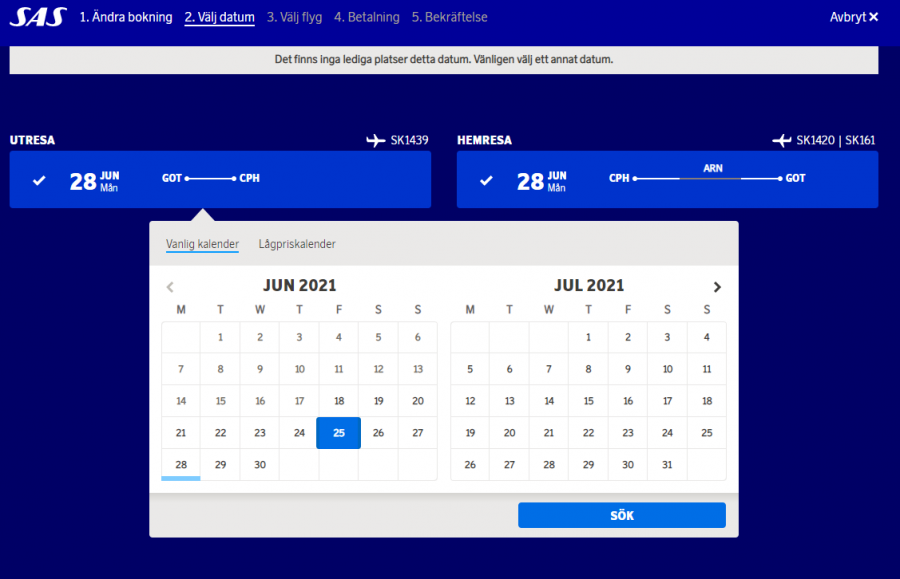The height and width of the screenshot is (579, 900).
Task: Click step 2 Välj datum
Action: tap(219, 17)
